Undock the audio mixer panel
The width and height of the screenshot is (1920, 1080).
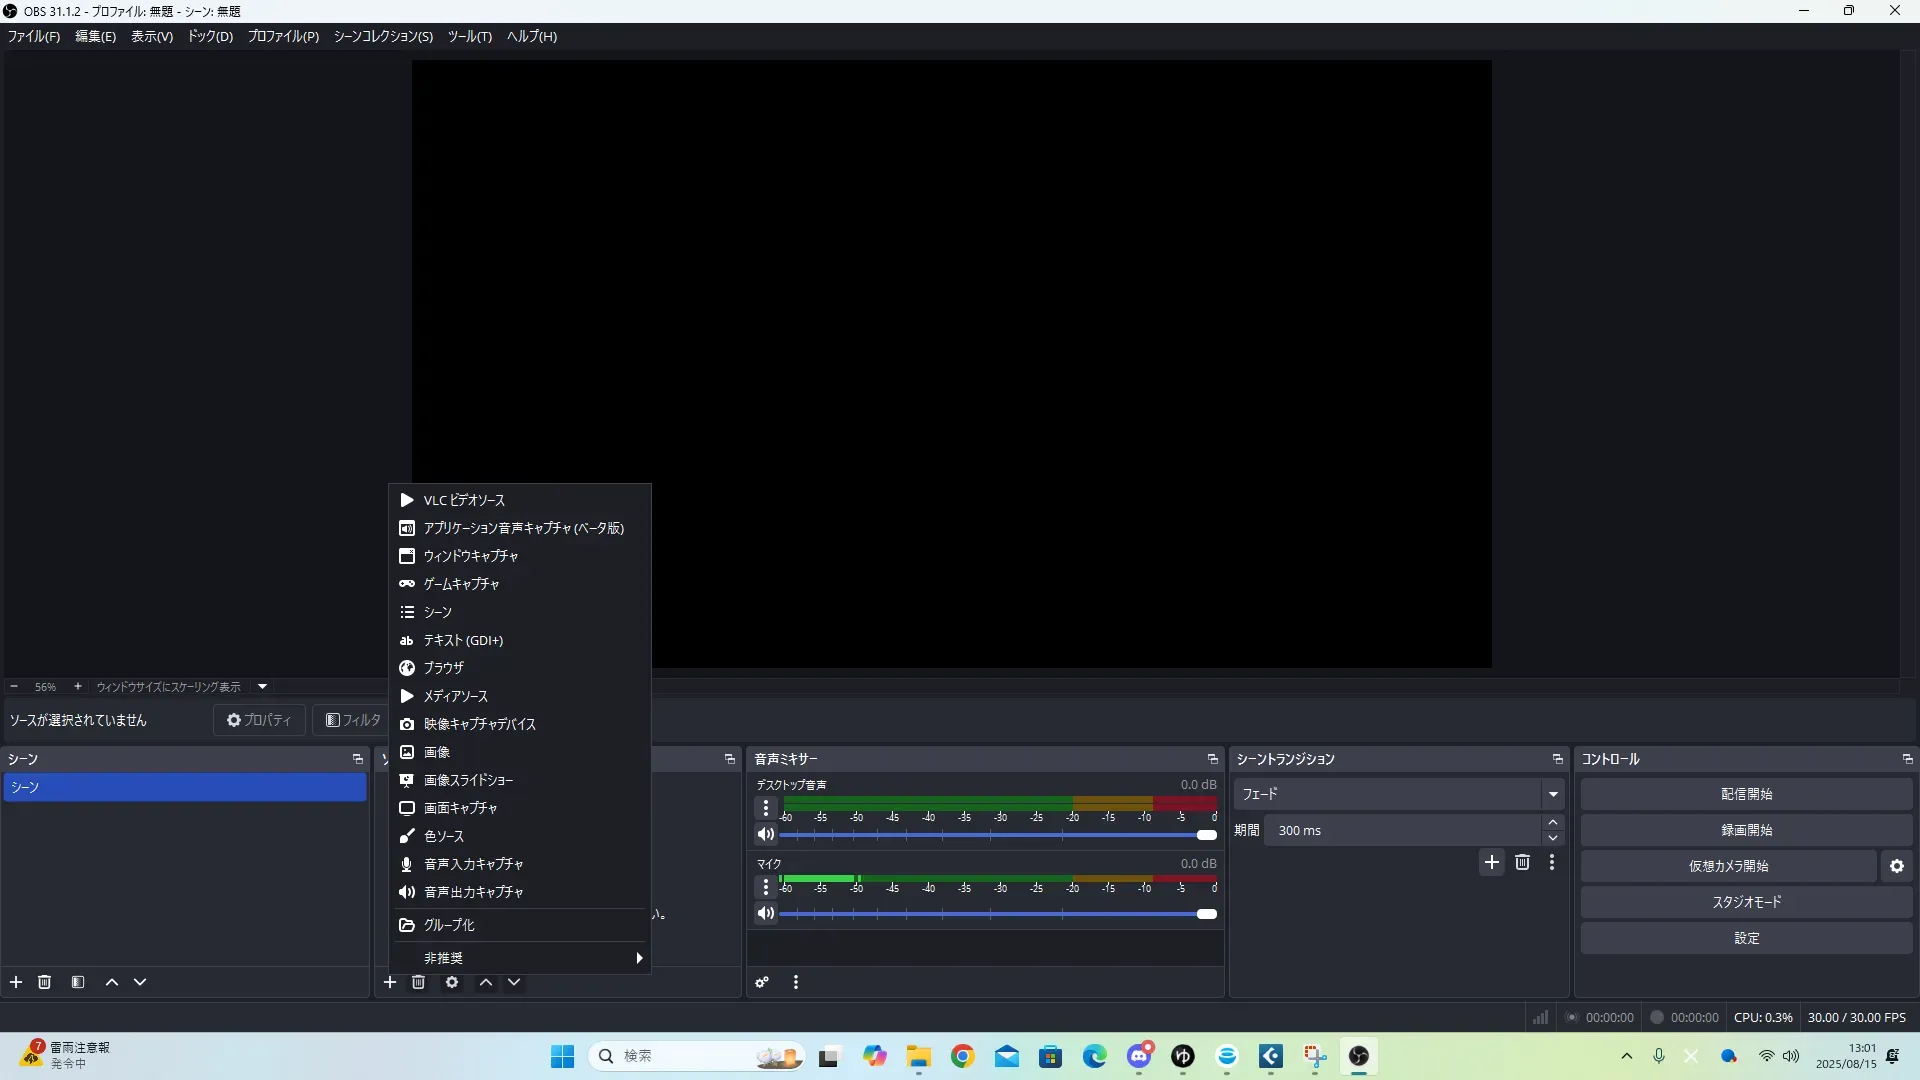click(x=1213, y=760)
